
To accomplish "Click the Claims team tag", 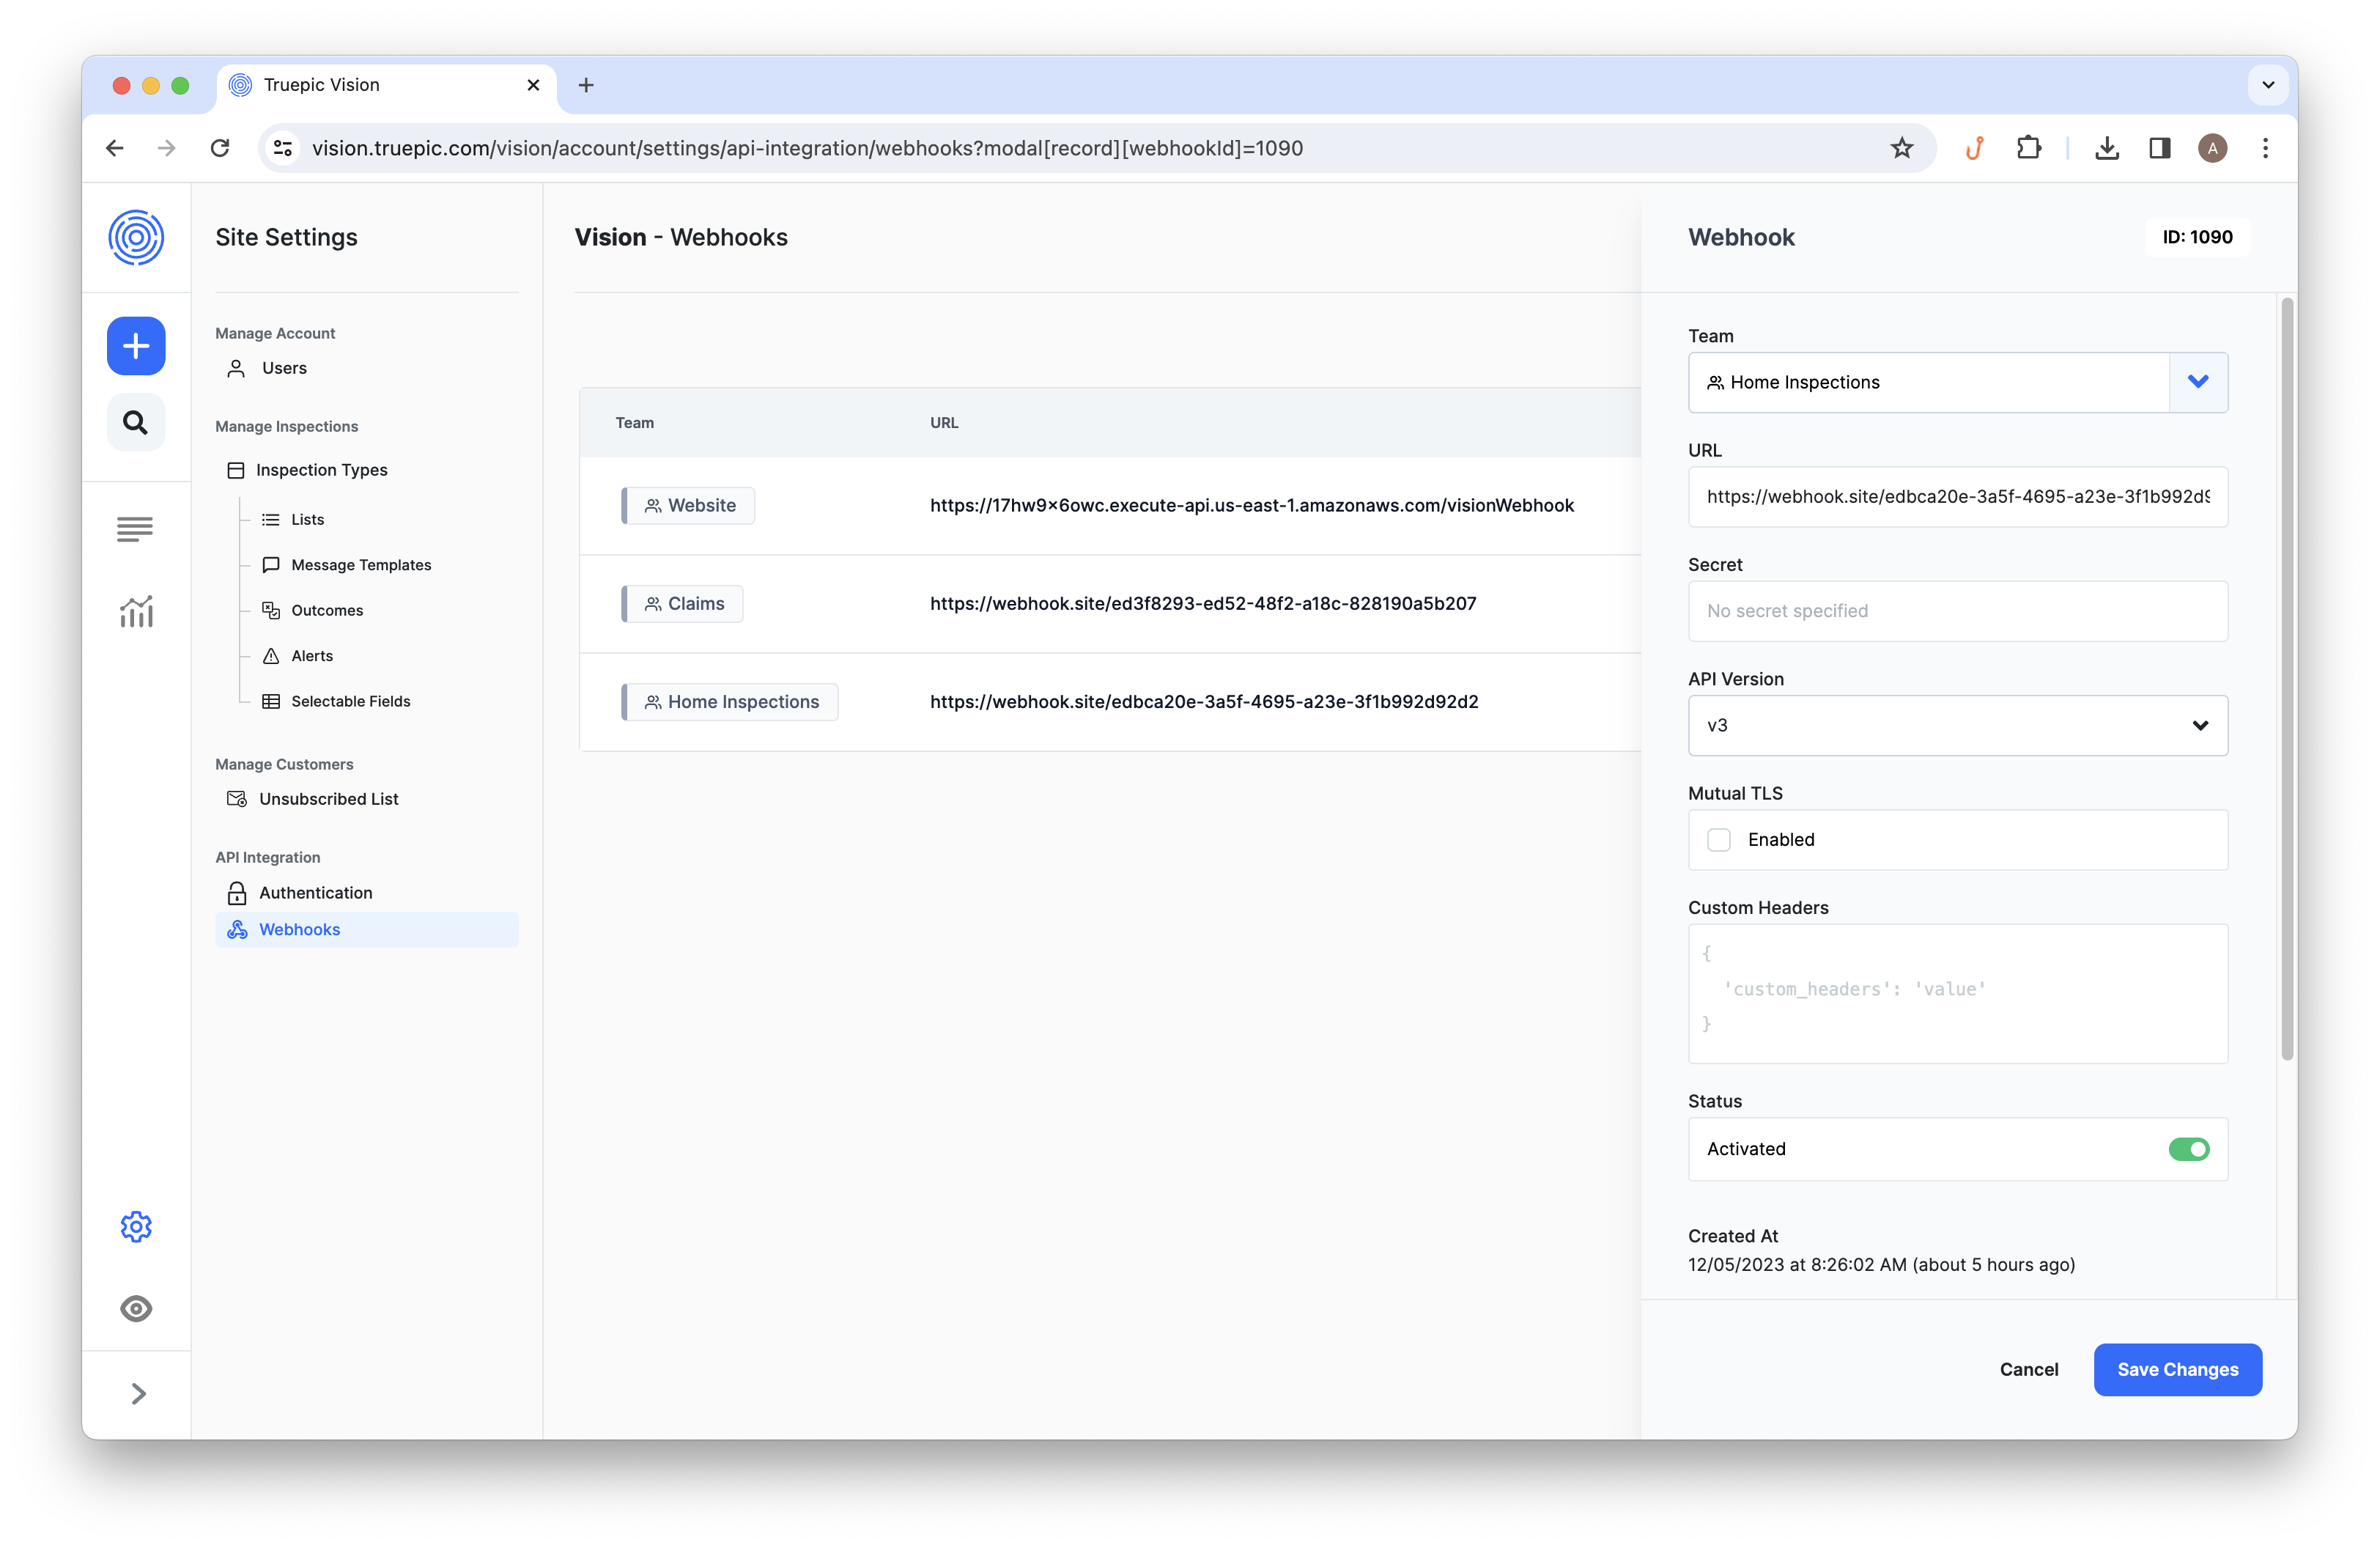I will coord(682,604).
